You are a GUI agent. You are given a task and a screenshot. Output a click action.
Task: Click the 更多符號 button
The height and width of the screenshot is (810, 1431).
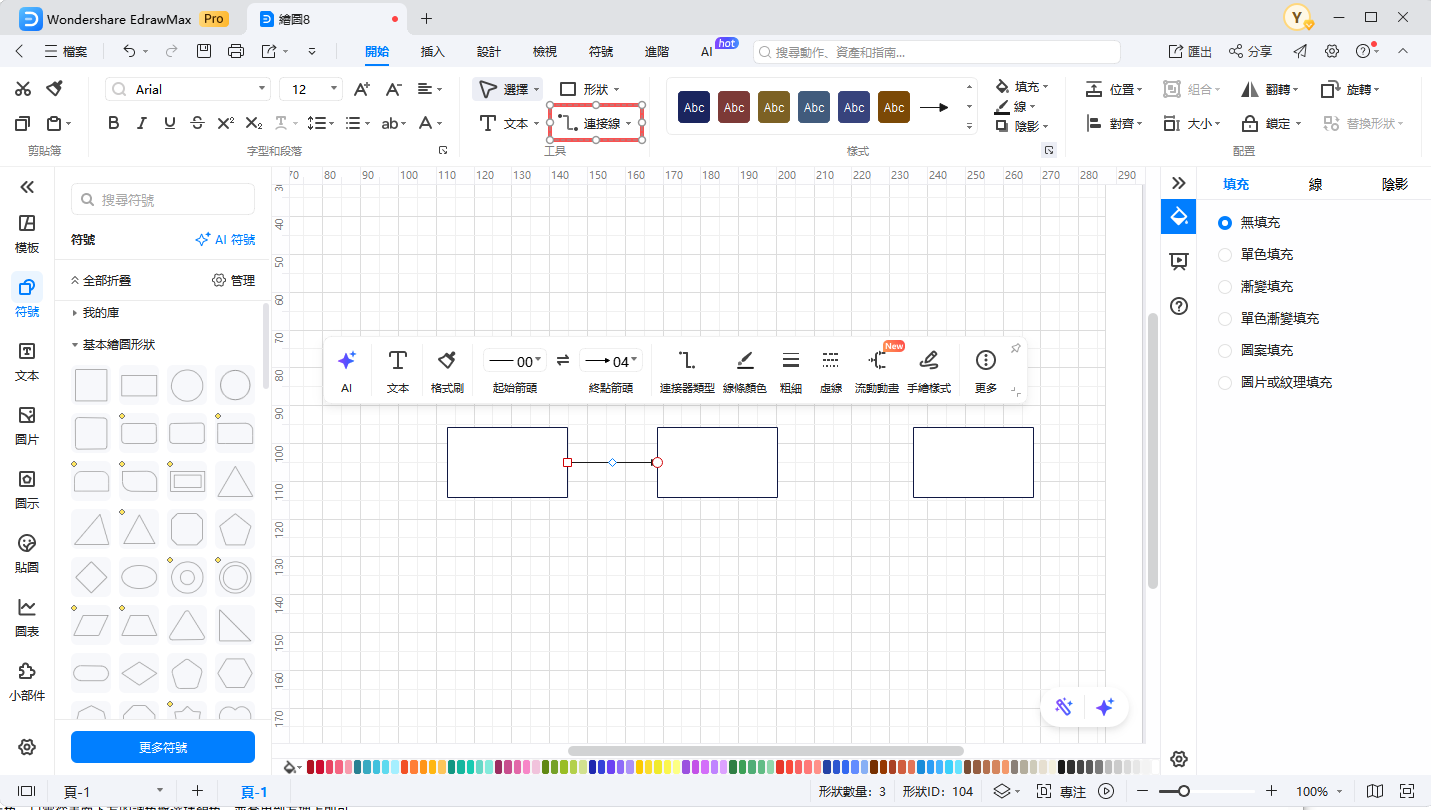(163, 747)
